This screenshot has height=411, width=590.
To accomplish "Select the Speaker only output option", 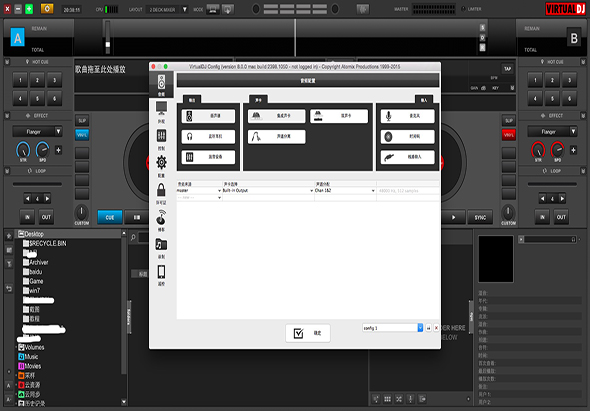I will coord(208,116).
